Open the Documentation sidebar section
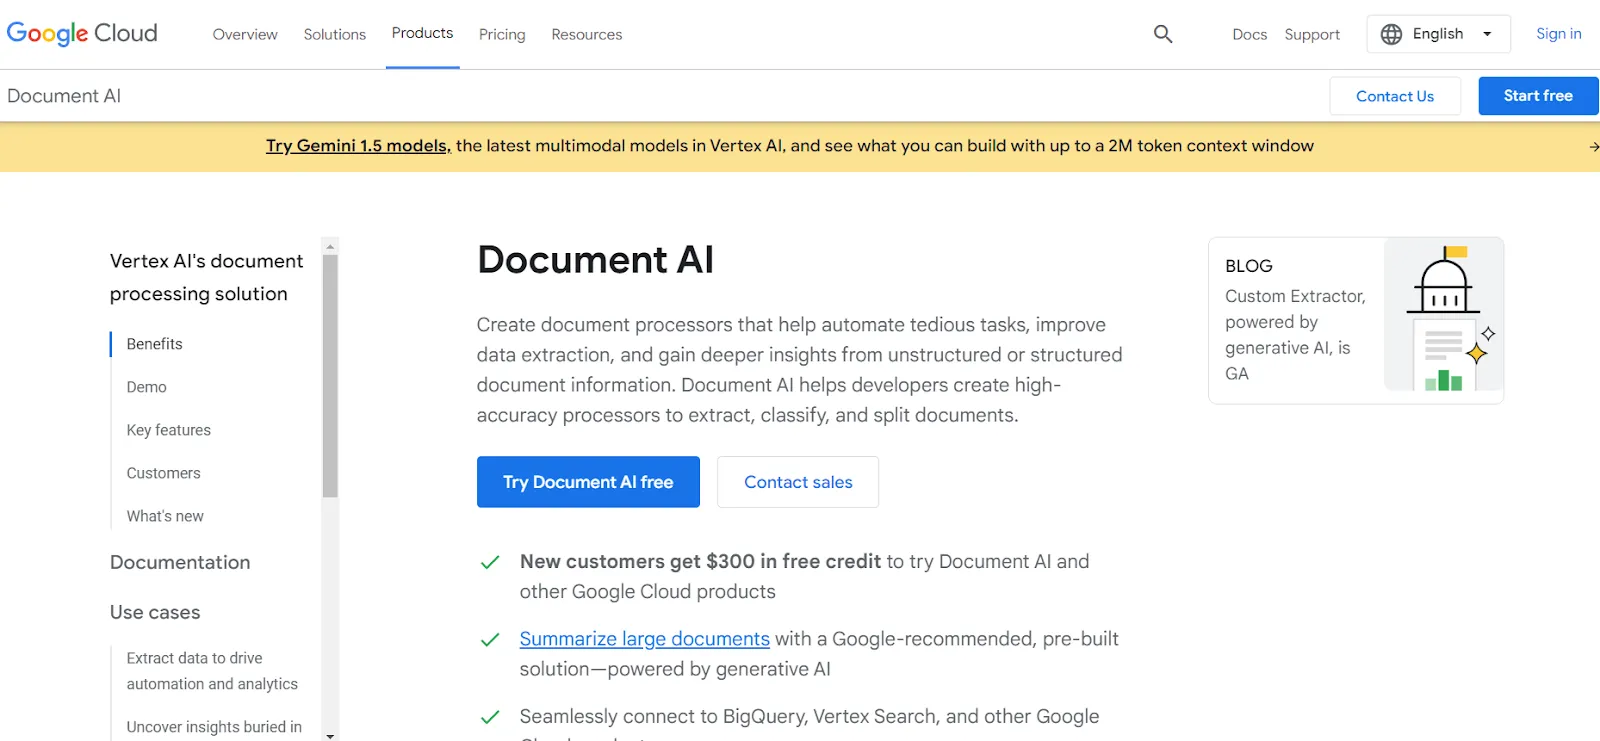The width and height of the screenshot is (1600, 741). pos(180,562)
